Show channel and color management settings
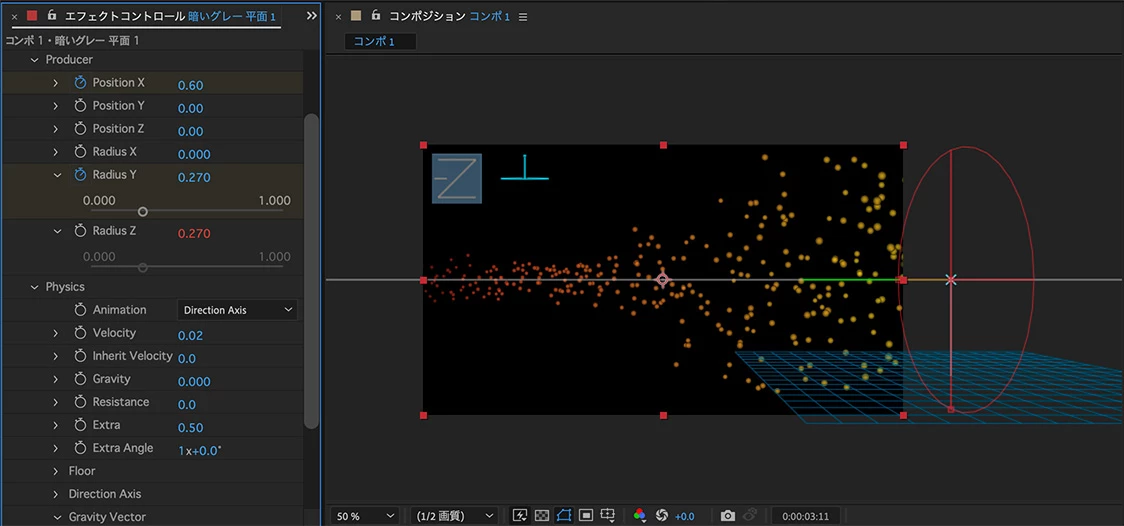1124x526 pixels. [639, 515]
